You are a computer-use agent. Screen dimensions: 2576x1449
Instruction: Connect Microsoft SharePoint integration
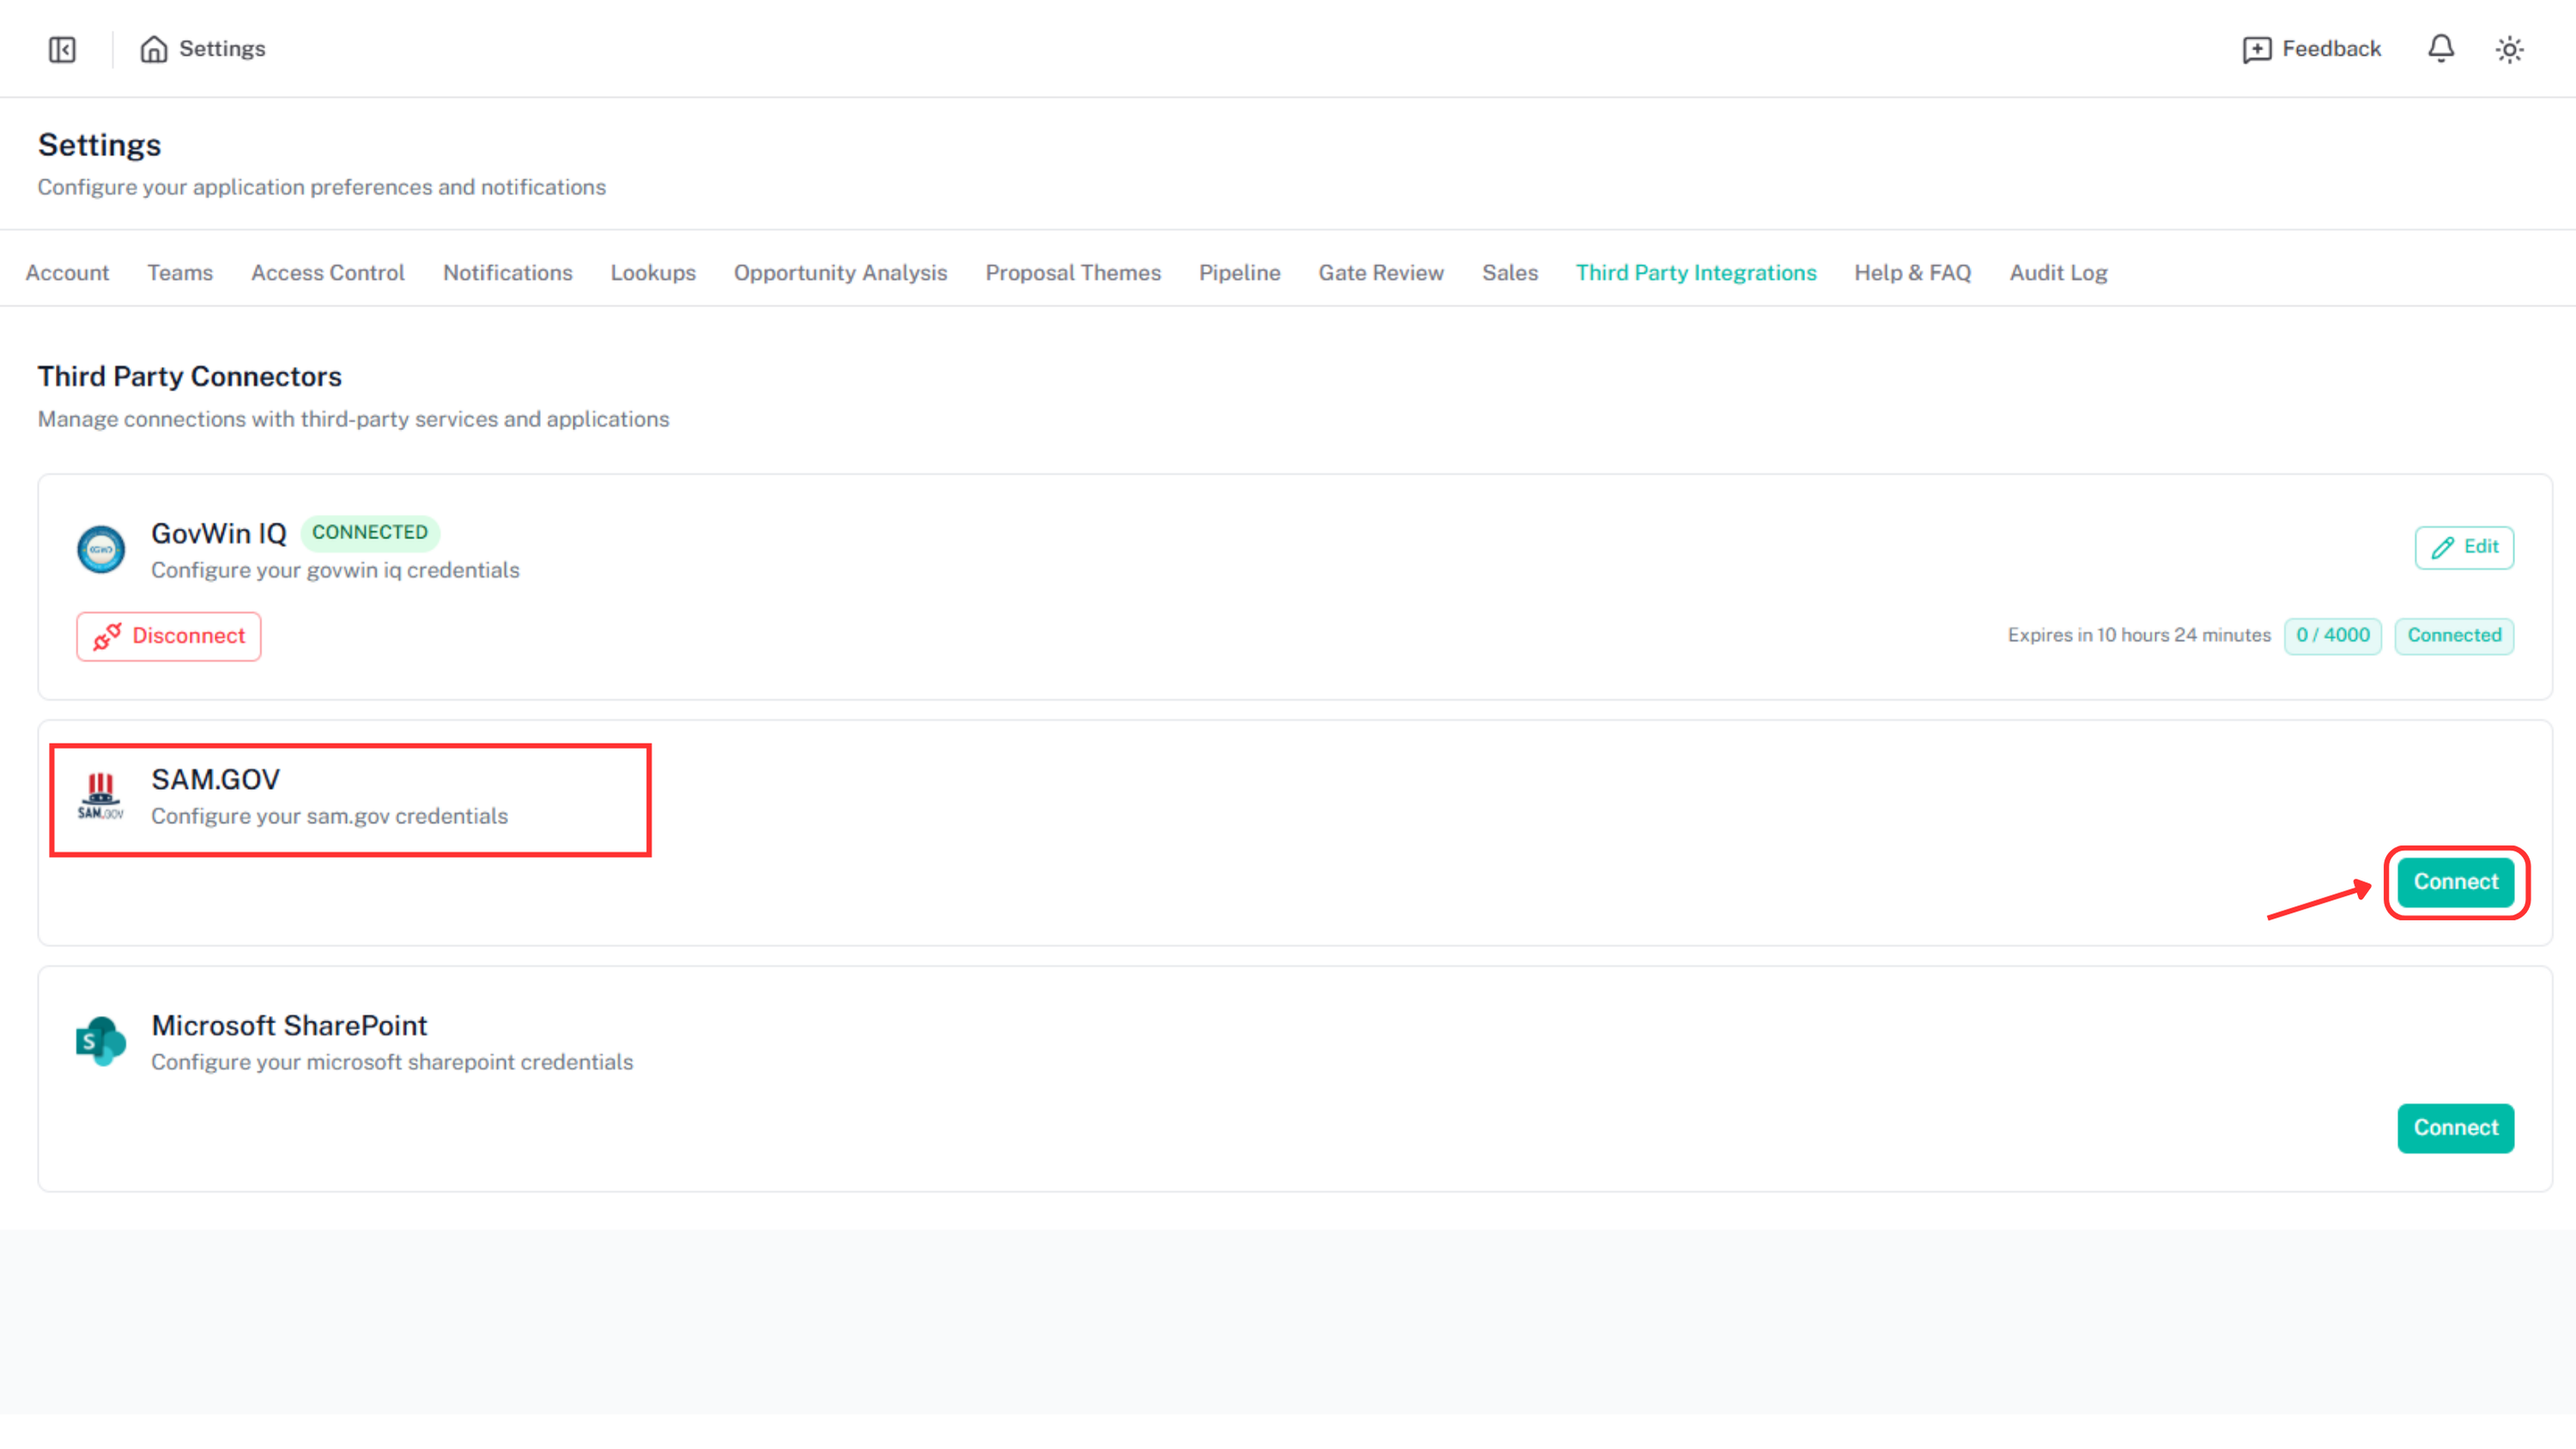coord(2455,1127)
